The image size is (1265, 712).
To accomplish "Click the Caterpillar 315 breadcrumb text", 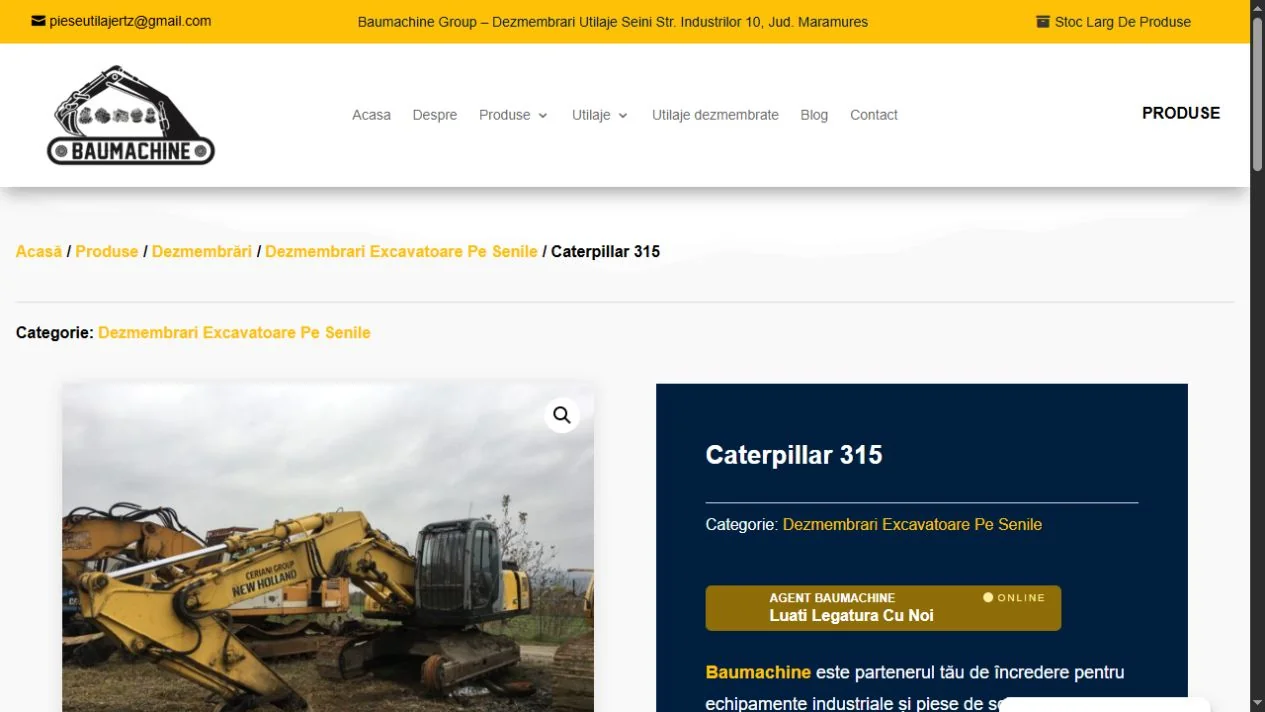I will click(605, 252).
